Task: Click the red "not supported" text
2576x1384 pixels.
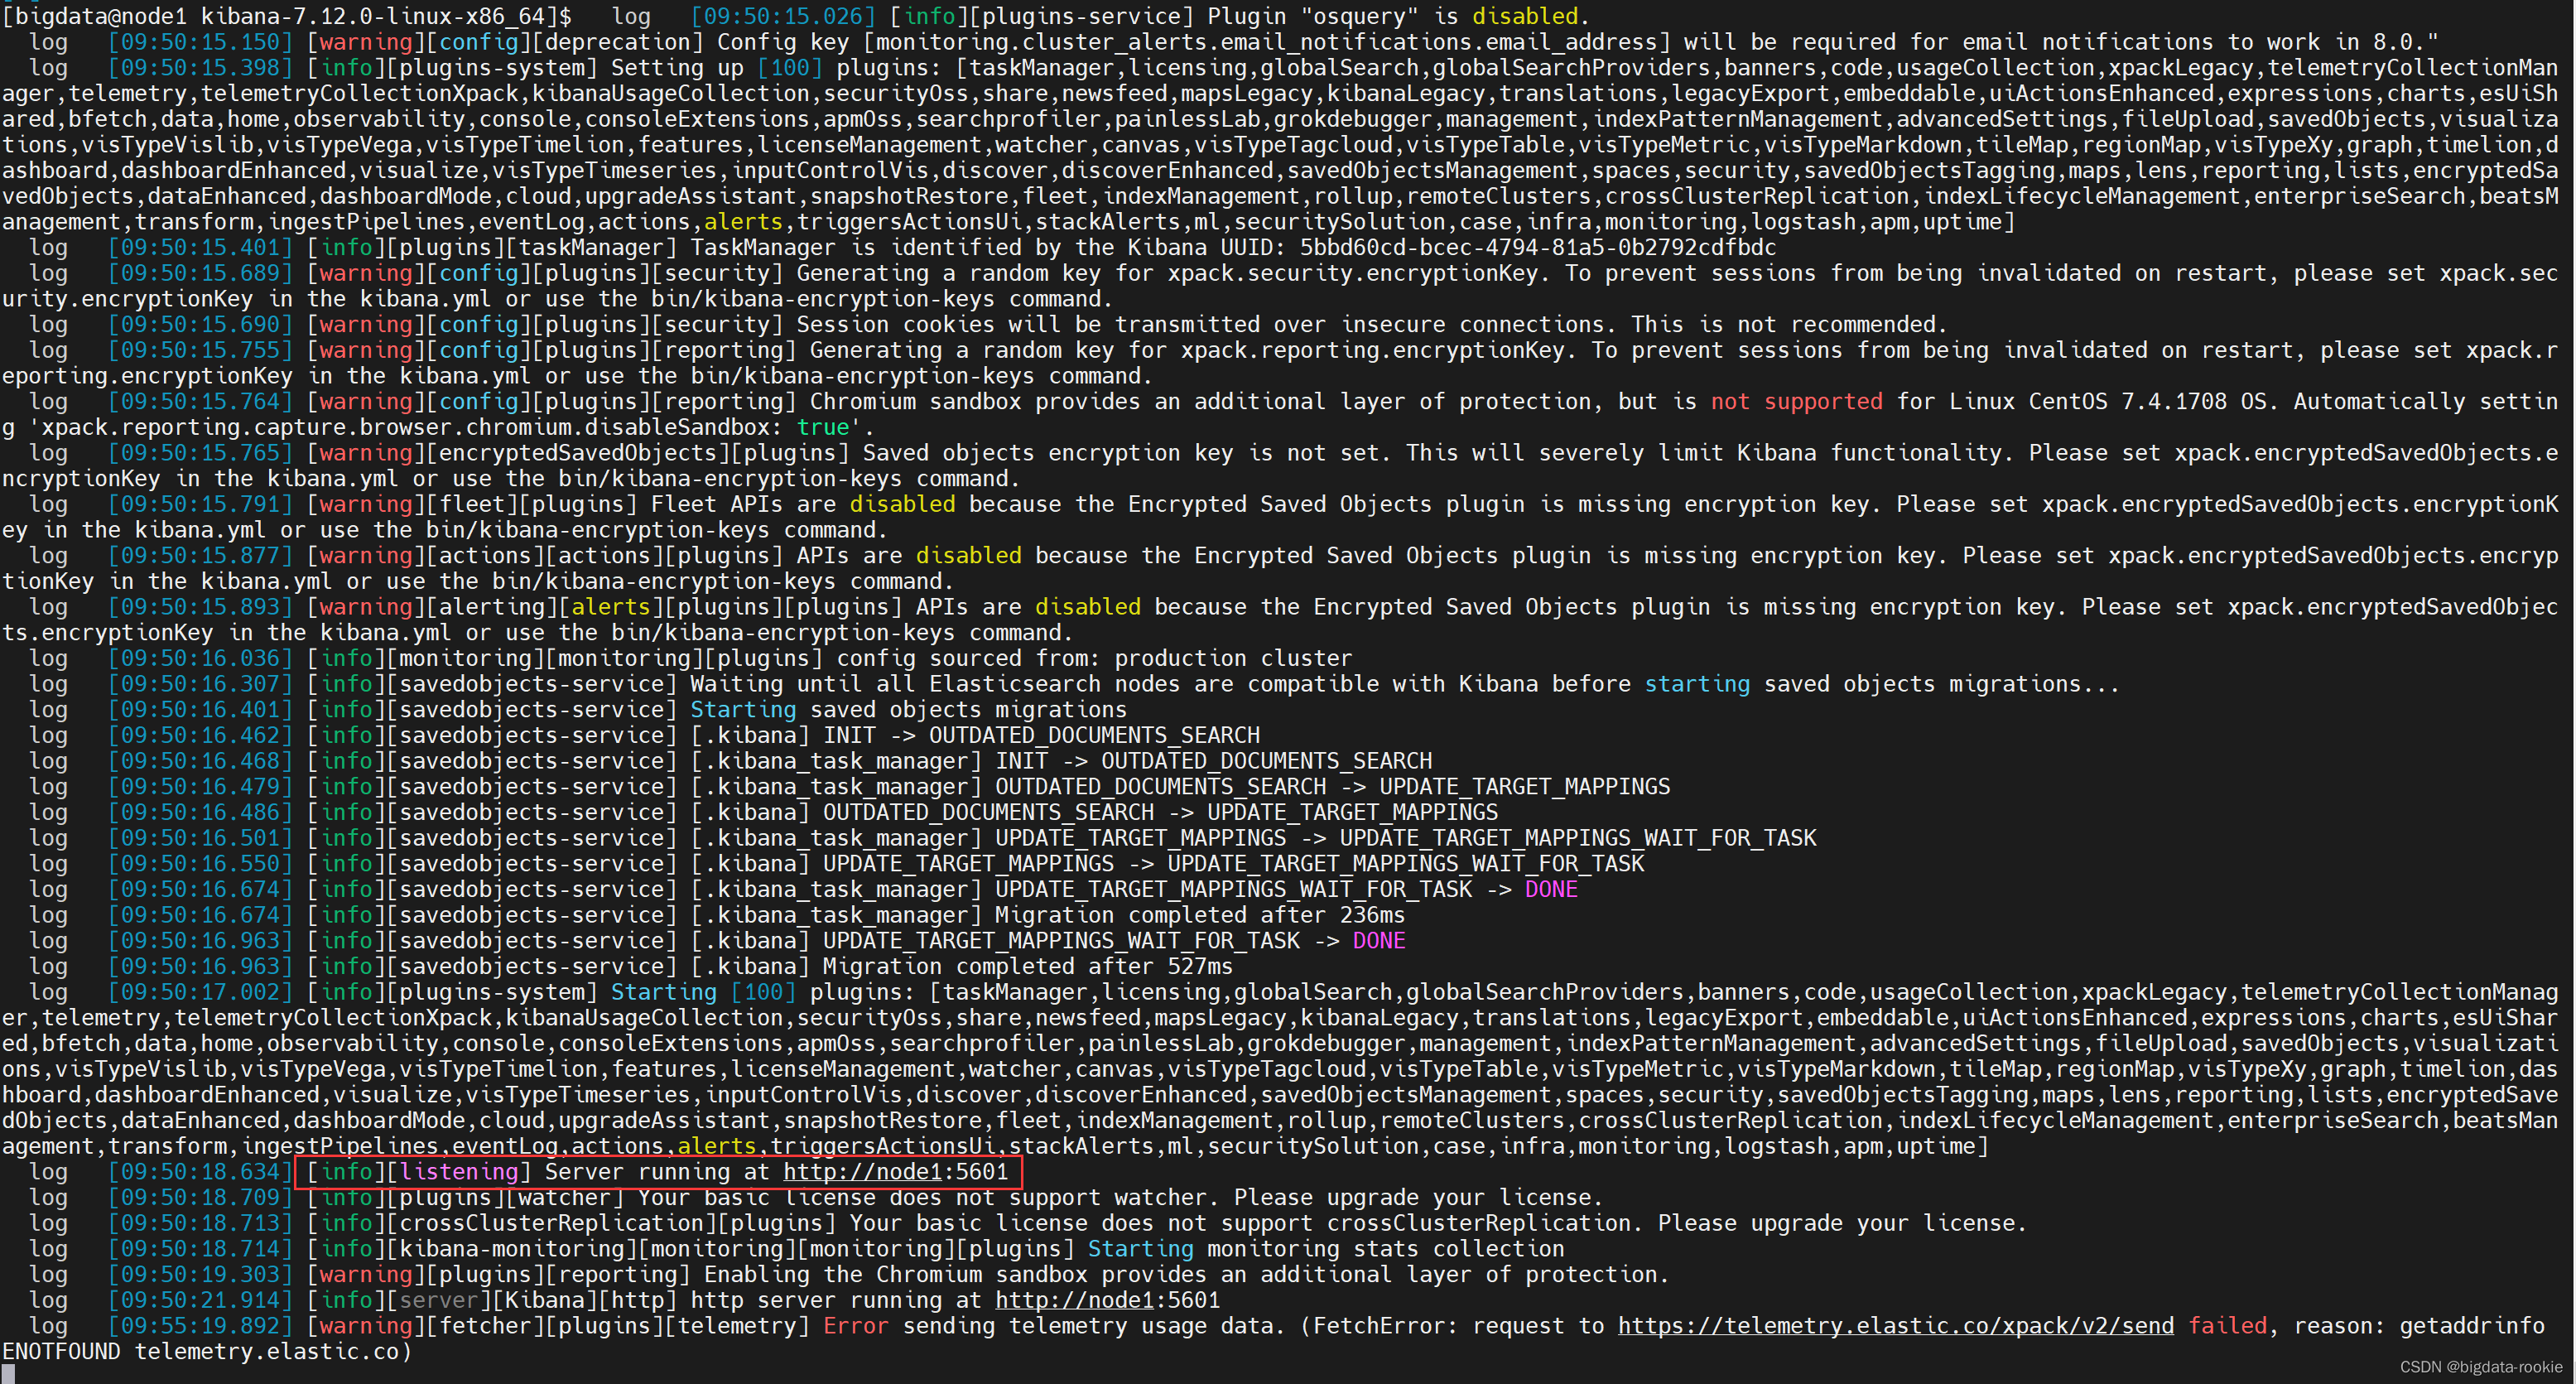Action: tap(1796, 401)
